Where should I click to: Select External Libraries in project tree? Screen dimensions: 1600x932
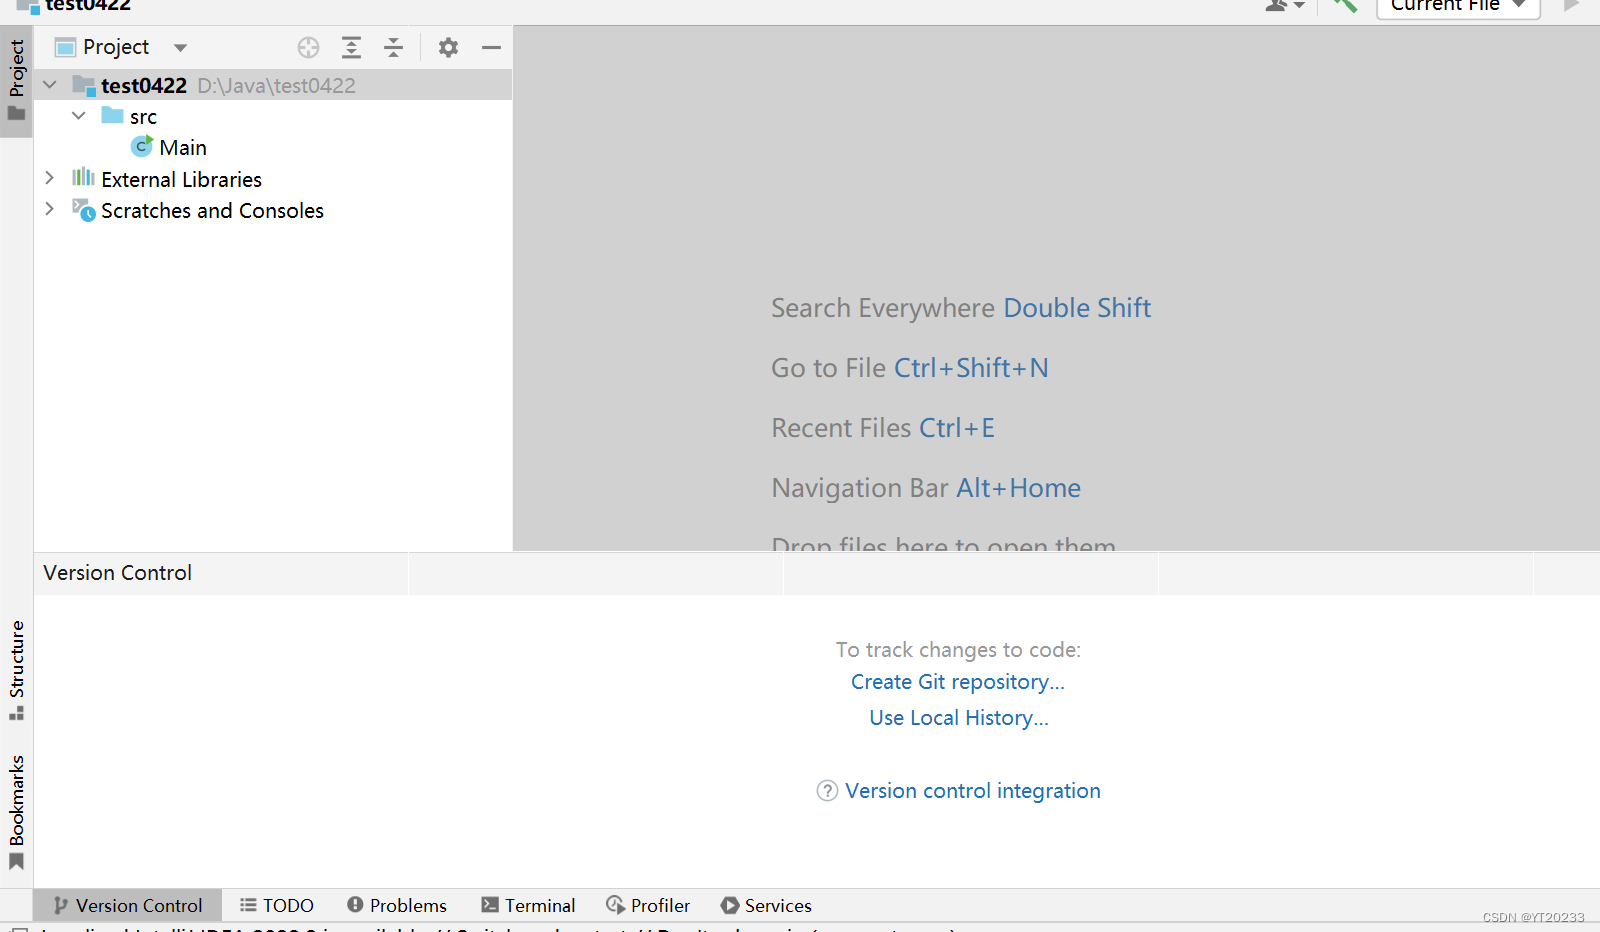click(x=181, y=179)
